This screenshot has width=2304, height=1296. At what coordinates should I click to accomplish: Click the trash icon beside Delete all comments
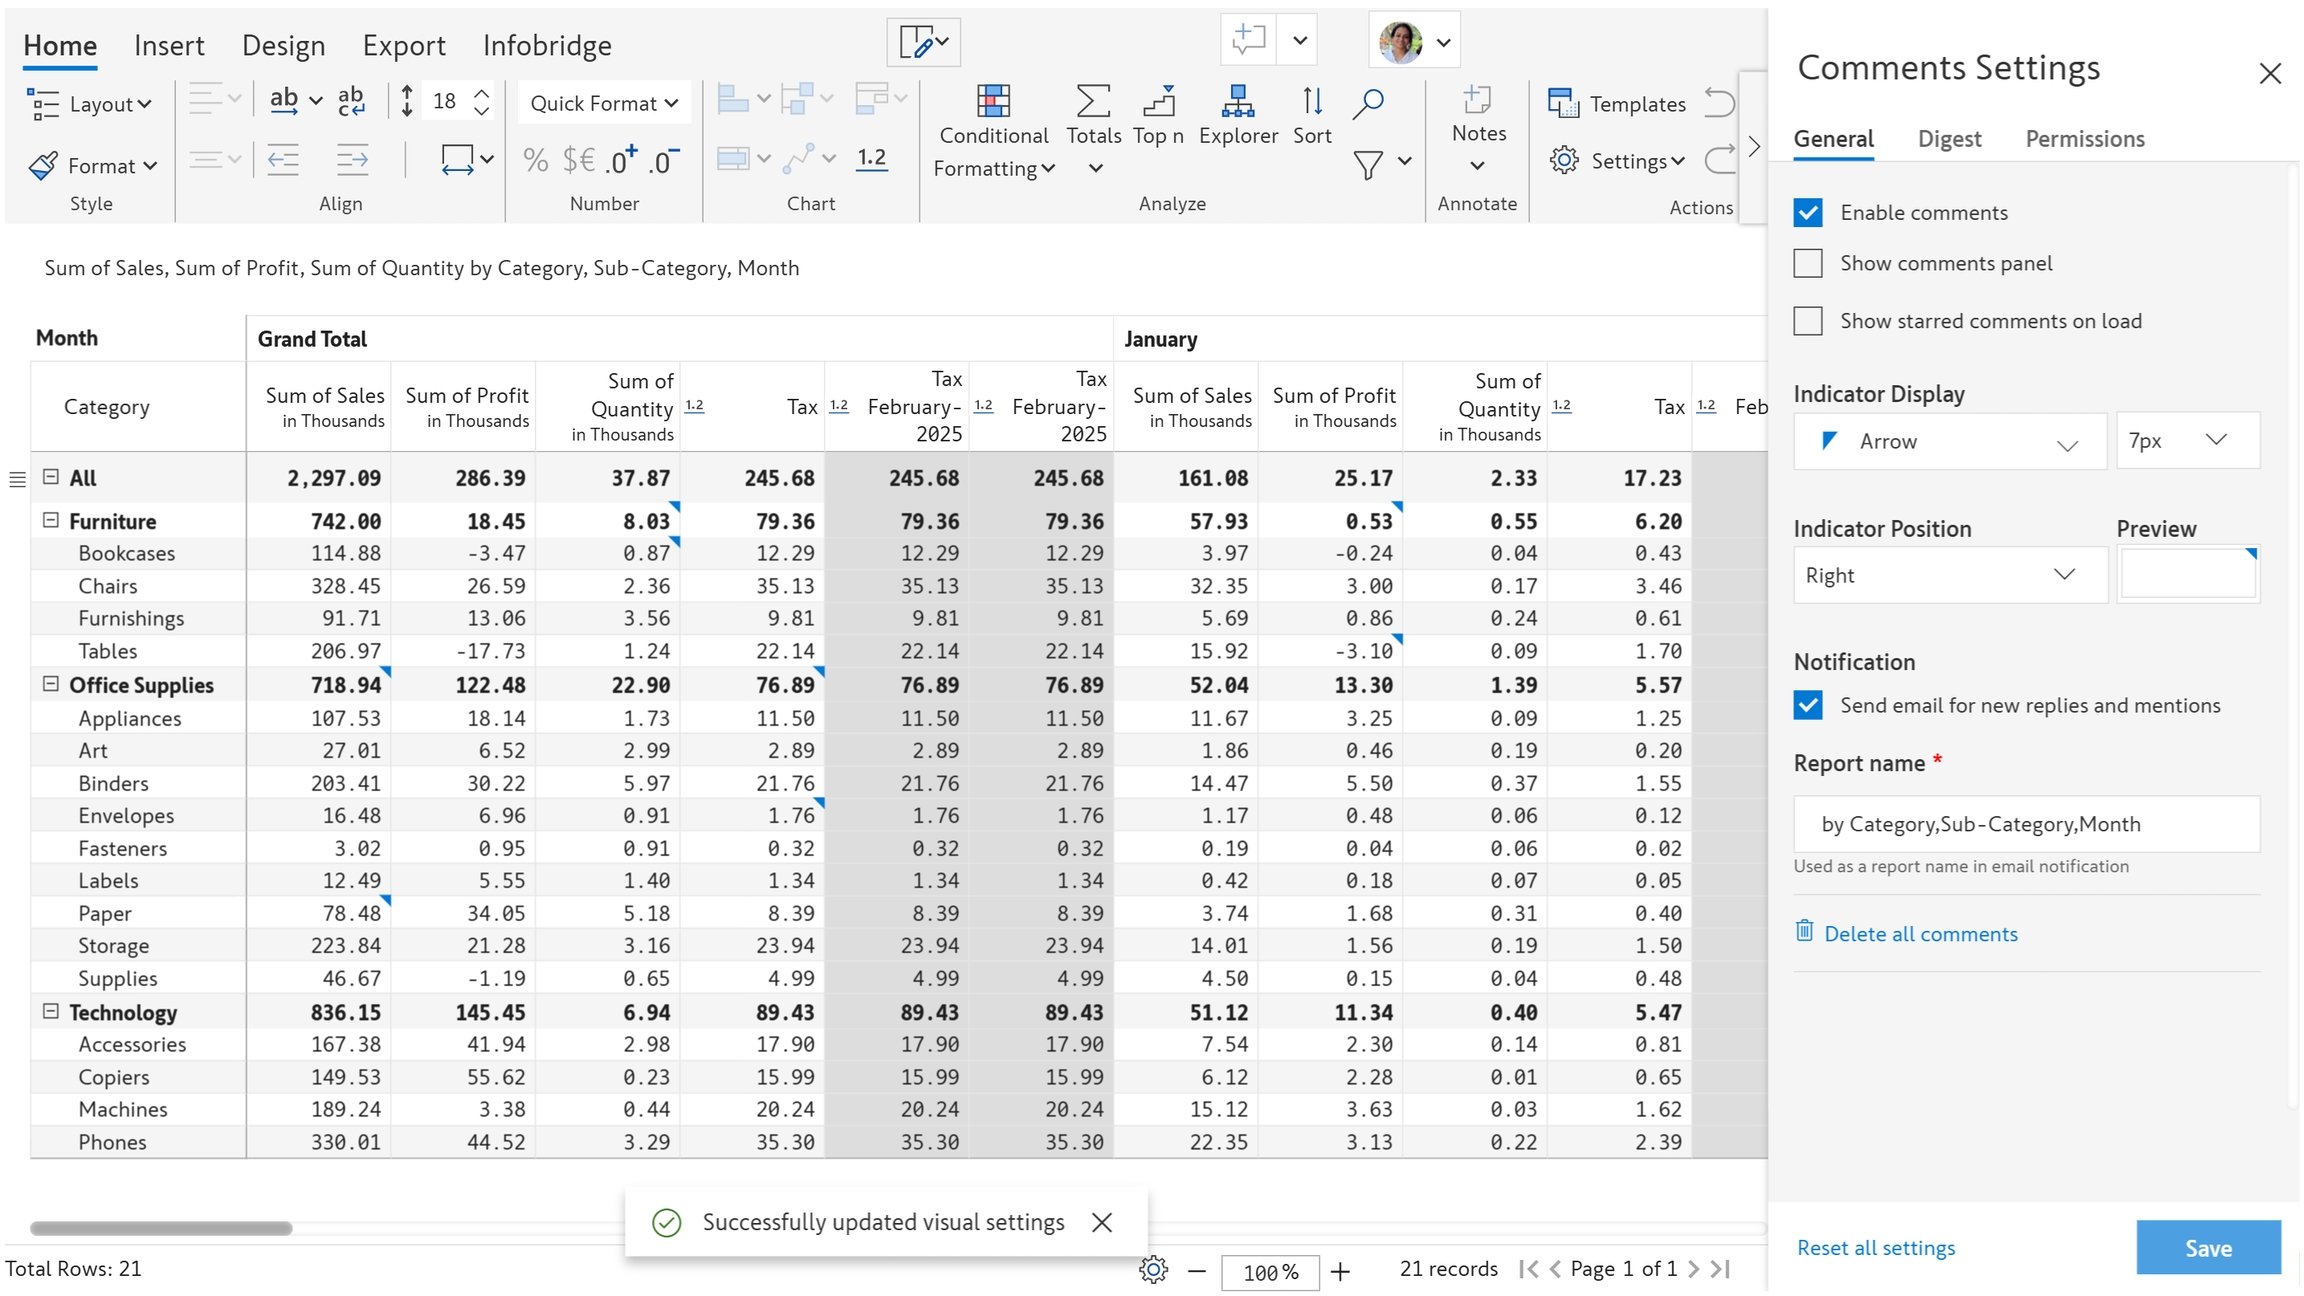click(1804, 932)
